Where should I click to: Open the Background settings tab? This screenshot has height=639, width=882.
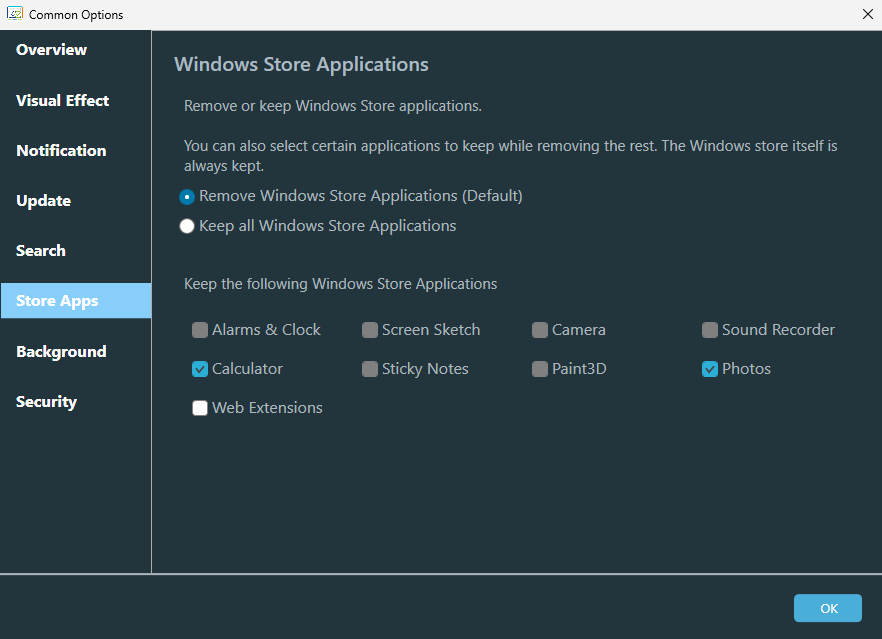(x=61, y=352)
